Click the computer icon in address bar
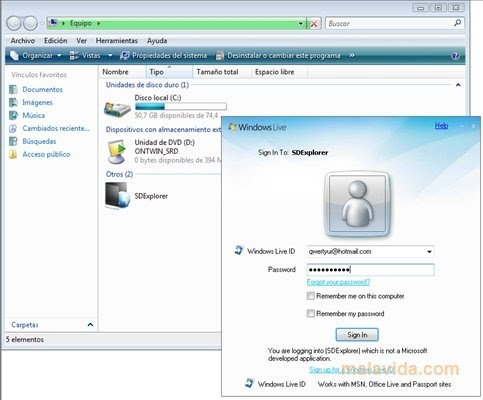The width and height of the screenshot is (483, 400). coord(53,23)
